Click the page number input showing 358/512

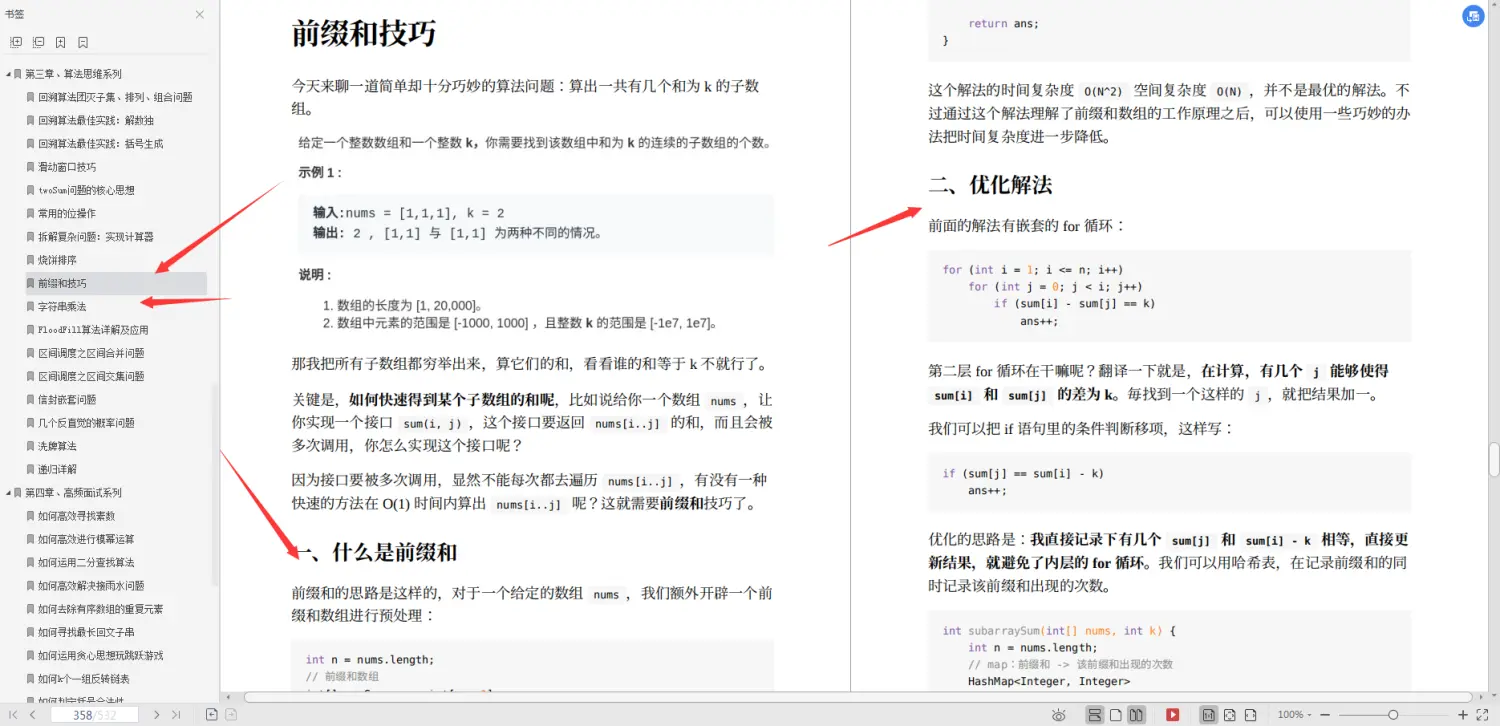click(95, 714)
